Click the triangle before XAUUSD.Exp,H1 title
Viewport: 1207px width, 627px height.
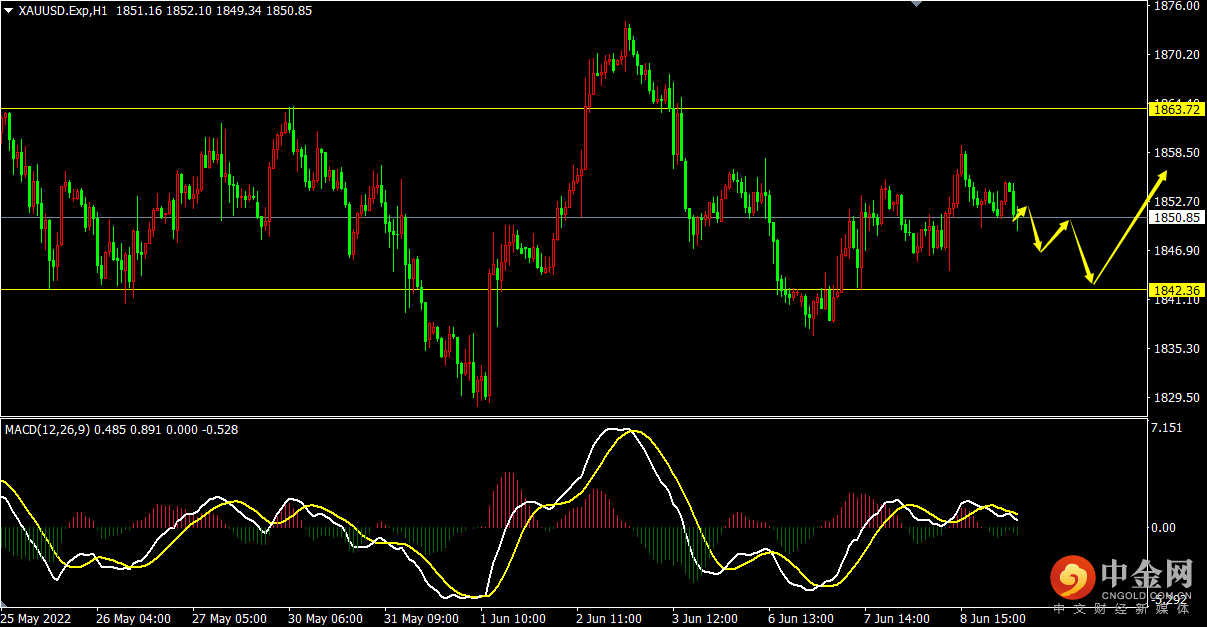pyautogui.click(x=9, y=10)
